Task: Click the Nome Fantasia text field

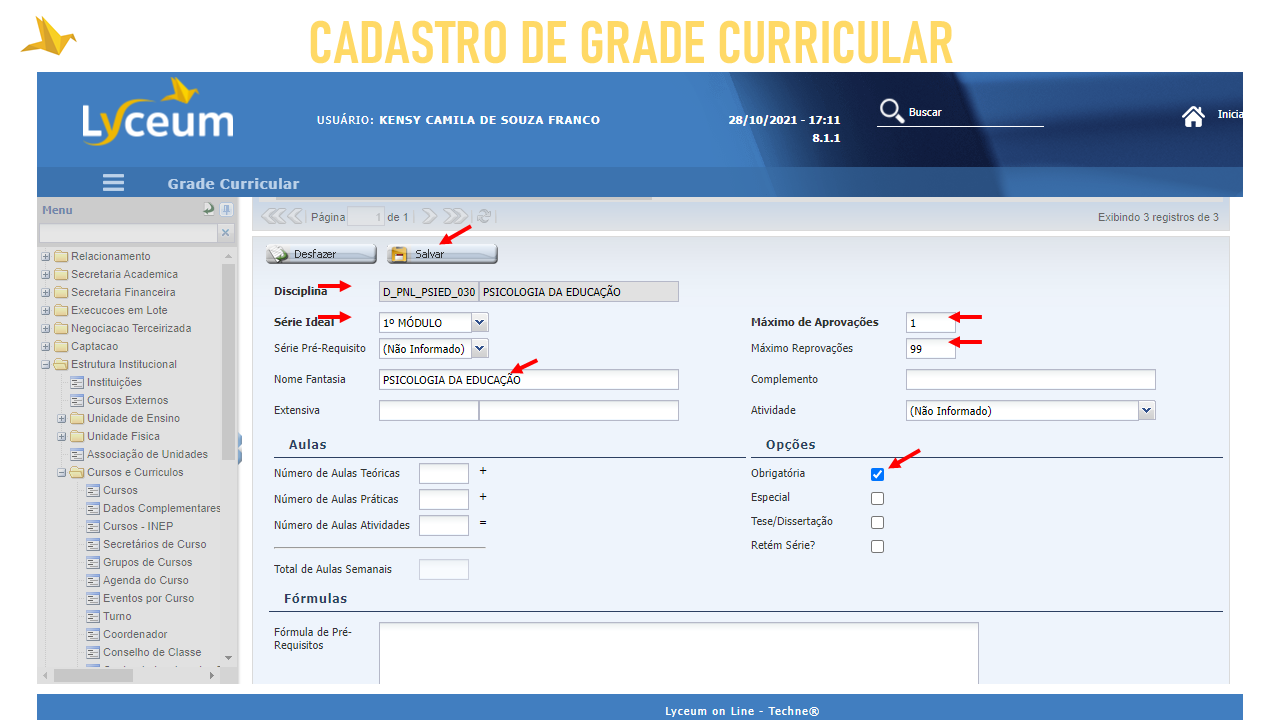Action: point(529,380)
